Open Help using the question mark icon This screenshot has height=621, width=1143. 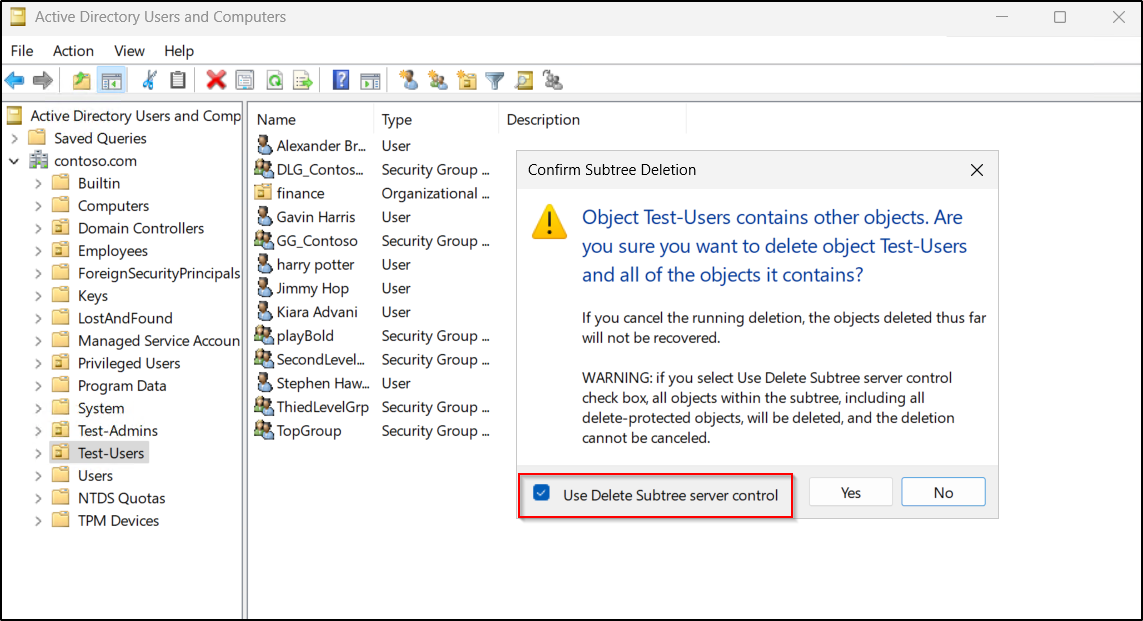point(340,80)
